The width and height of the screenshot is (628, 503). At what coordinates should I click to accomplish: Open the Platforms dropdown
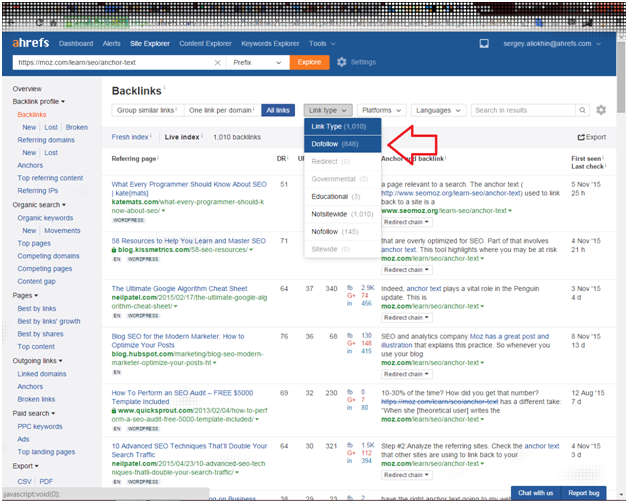coord(381,110)
